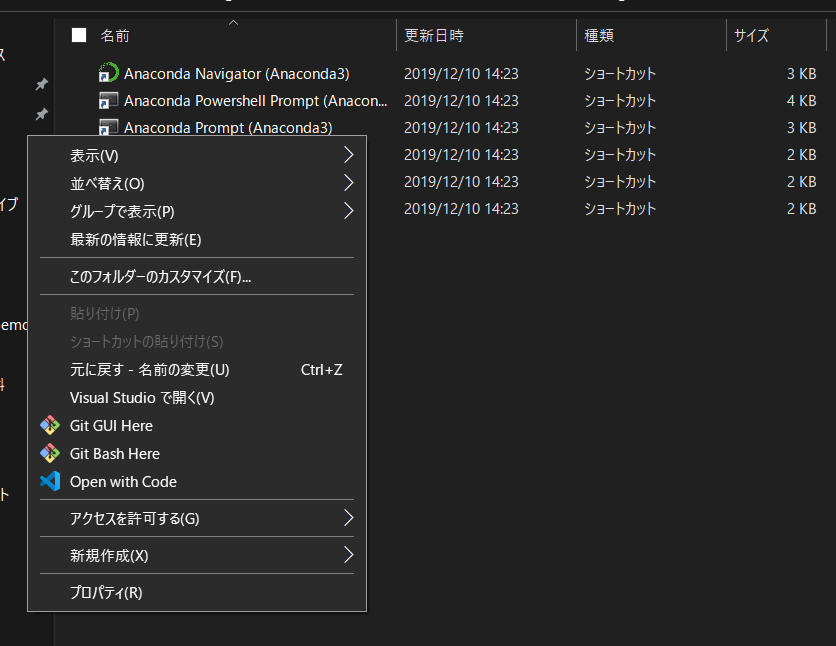Sort by the 名前 column header

coord(115,36)
